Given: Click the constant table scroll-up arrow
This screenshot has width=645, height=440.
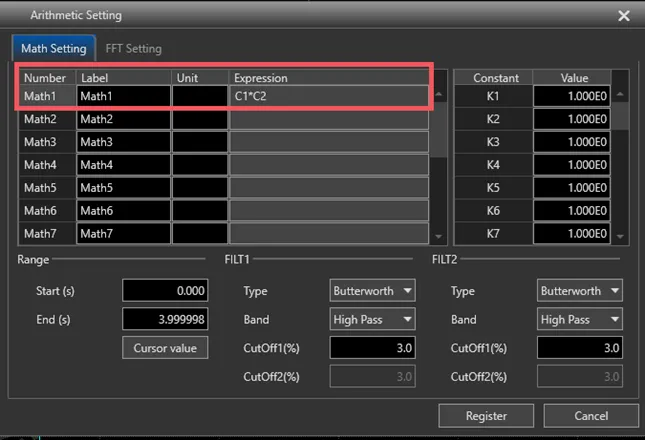Looking at the screenshot, I should [620, 95].
